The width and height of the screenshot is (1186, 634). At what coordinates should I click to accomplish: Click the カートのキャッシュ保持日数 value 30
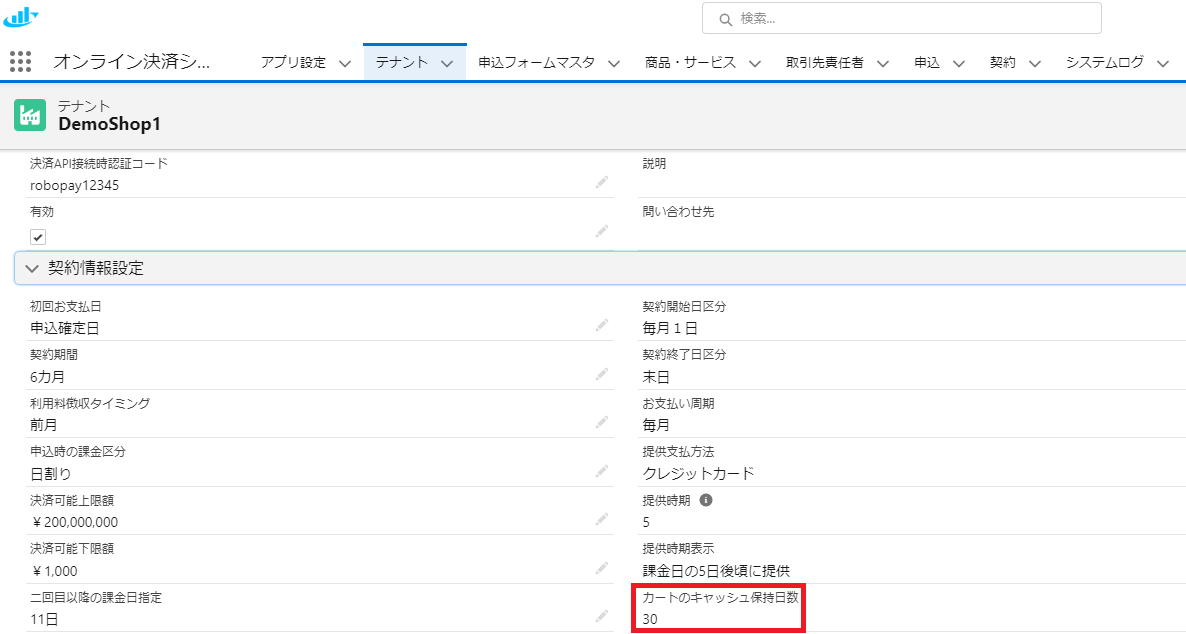(650, 619)
